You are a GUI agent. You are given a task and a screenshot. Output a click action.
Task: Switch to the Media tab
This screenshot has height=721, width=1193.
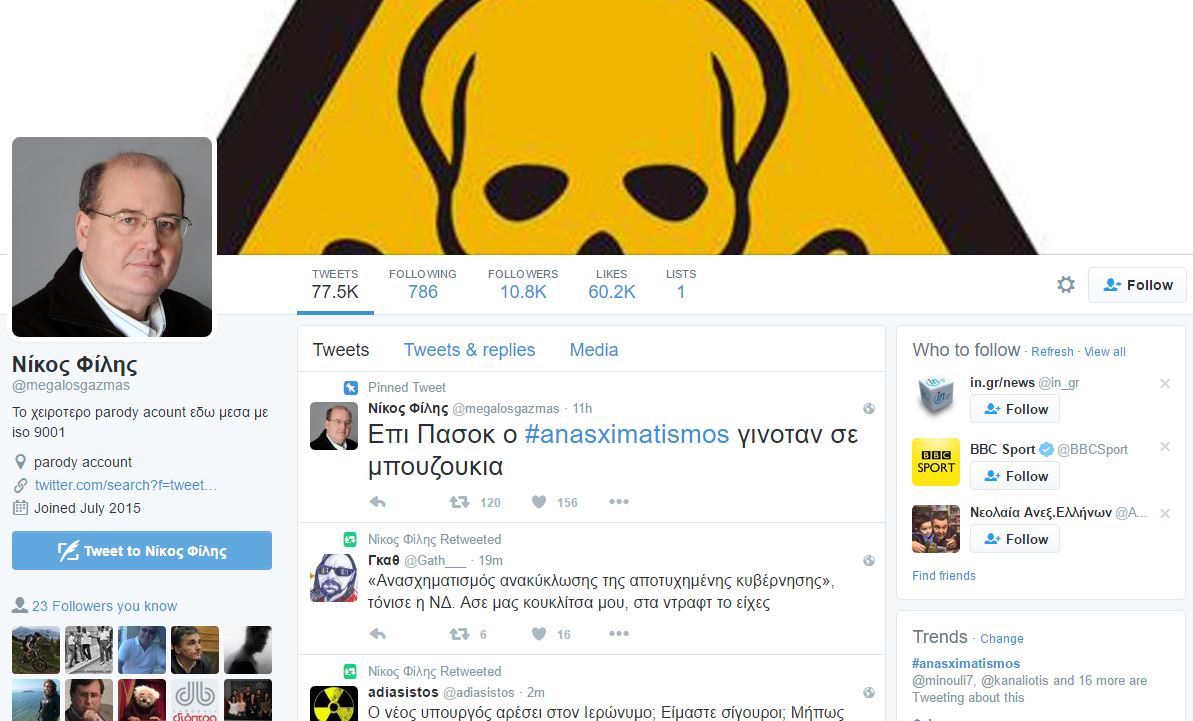(x=593, y=350)
